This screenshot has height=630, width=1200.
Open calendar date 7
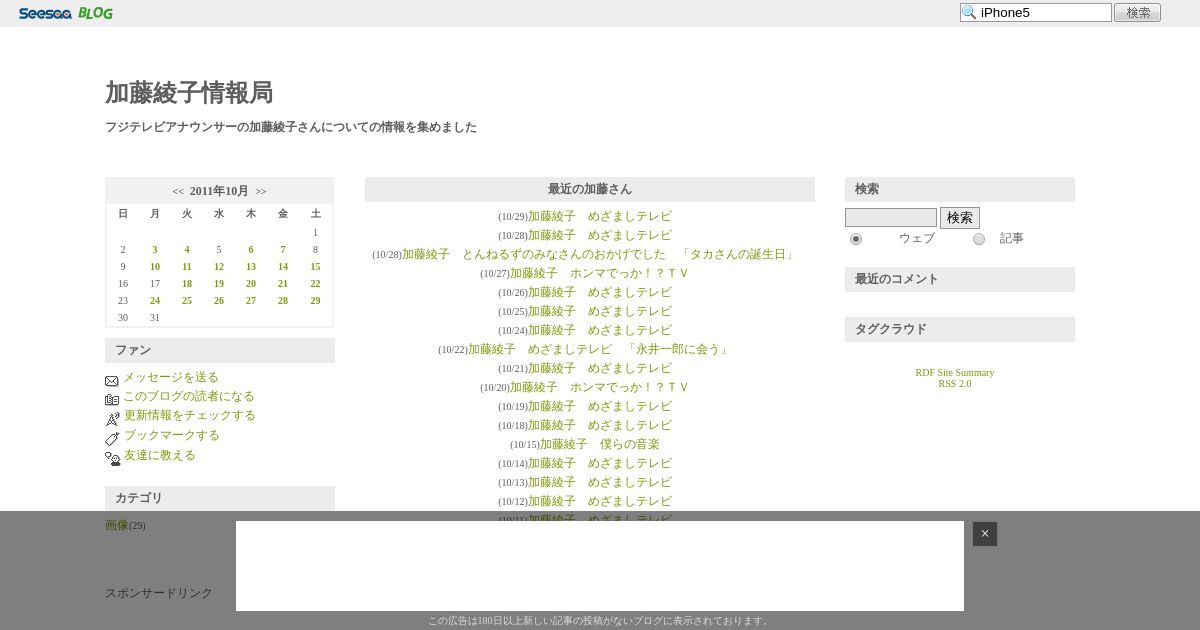[283, 250]
